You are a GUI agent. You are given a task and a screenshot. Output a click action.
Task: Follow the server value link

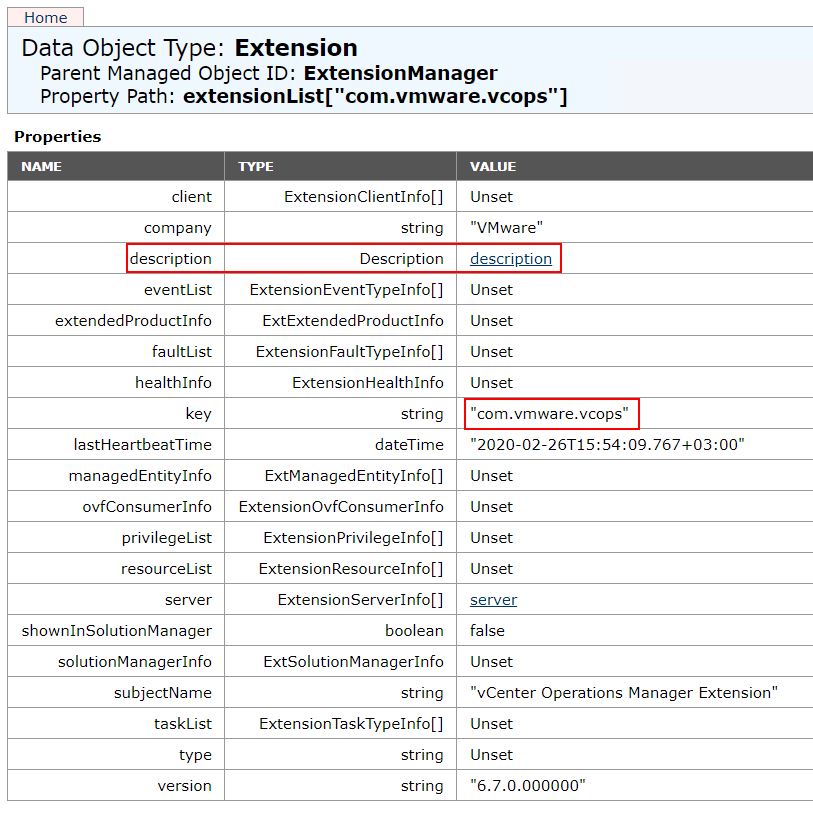493,600
